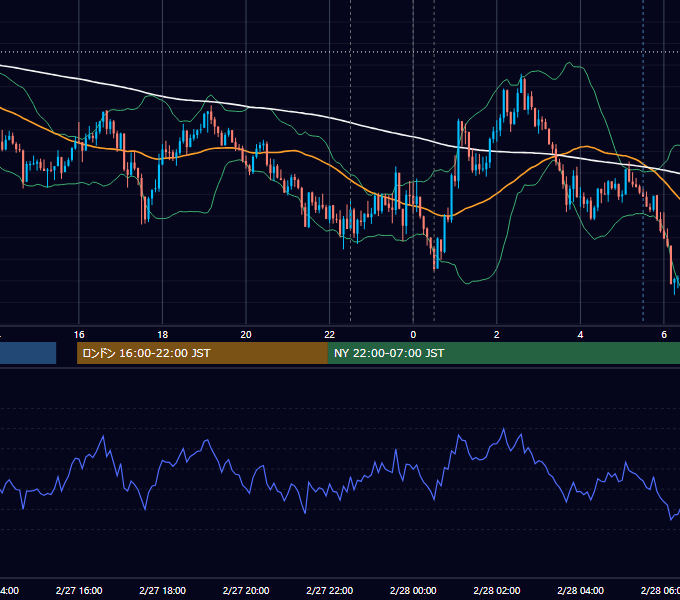680x600 pixels.
Task: Click the 4 hour label on the axis
Action: [580, 335]
